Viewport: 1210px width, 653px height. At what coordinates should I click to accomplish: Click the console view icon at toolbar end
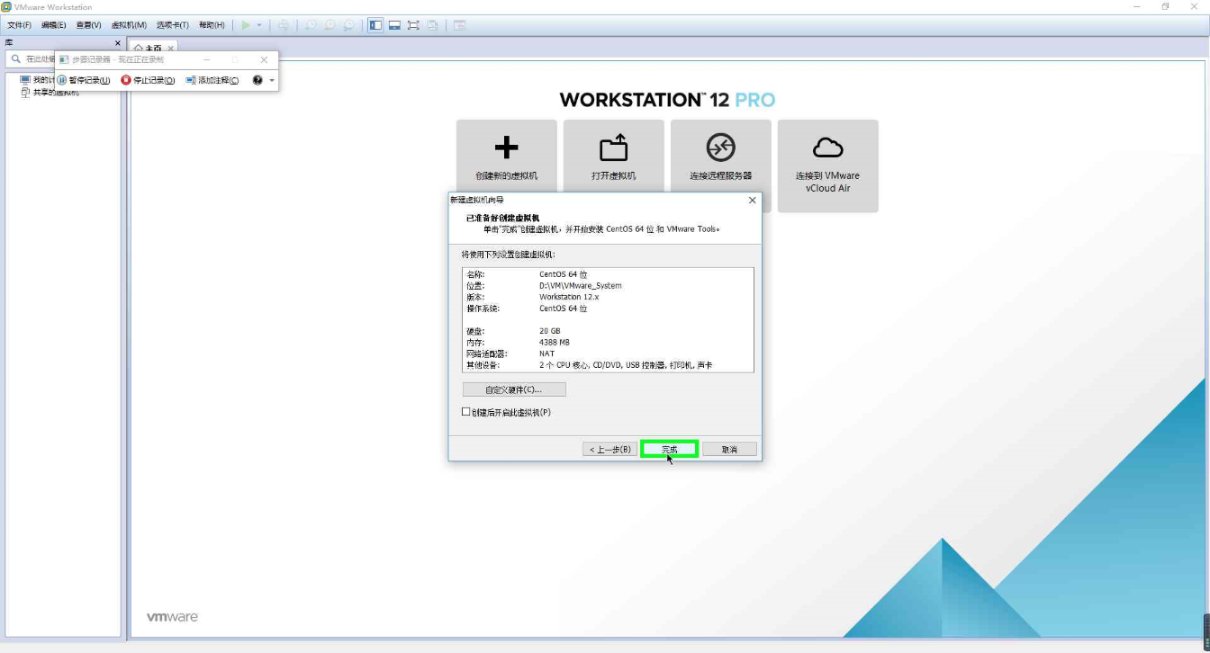459,24
